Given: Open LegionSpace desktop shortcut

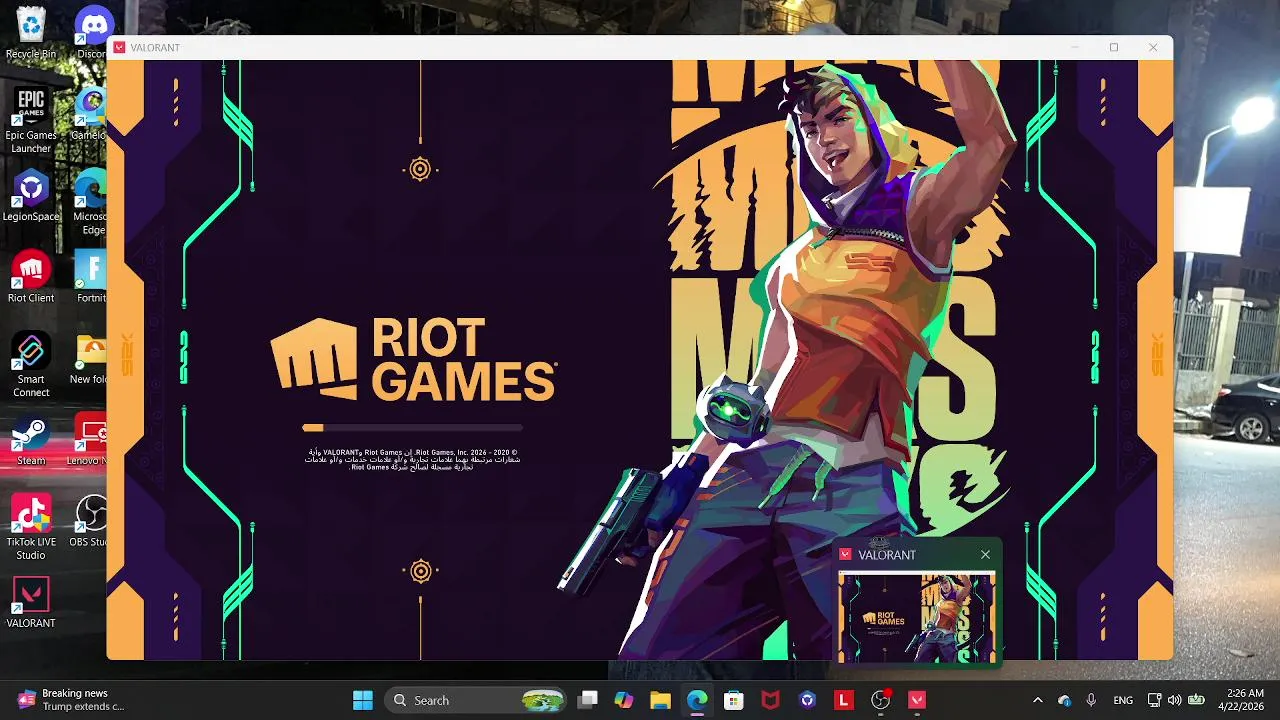Looking at the screenshot, I should [31, 195].
